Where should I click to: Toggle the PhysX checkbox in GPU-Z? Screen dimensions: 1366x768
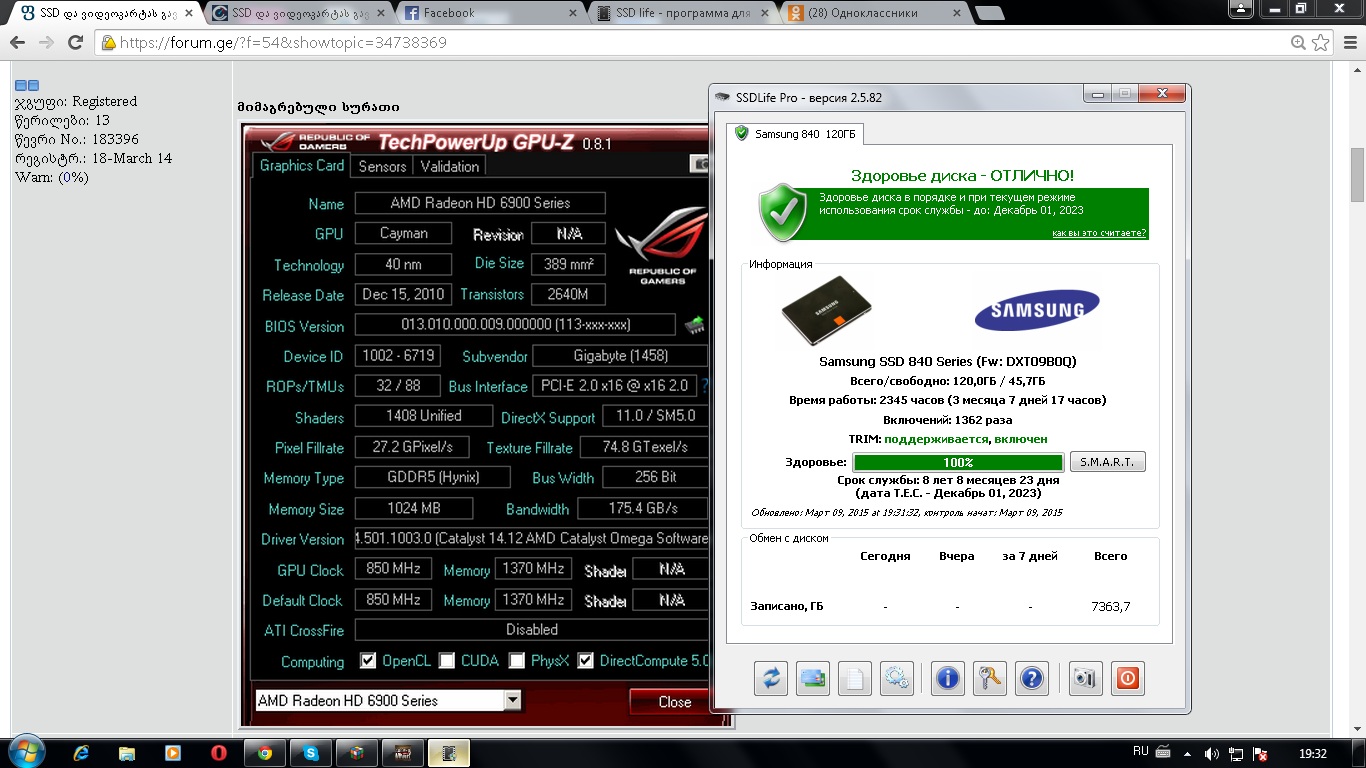pos(516,661)
